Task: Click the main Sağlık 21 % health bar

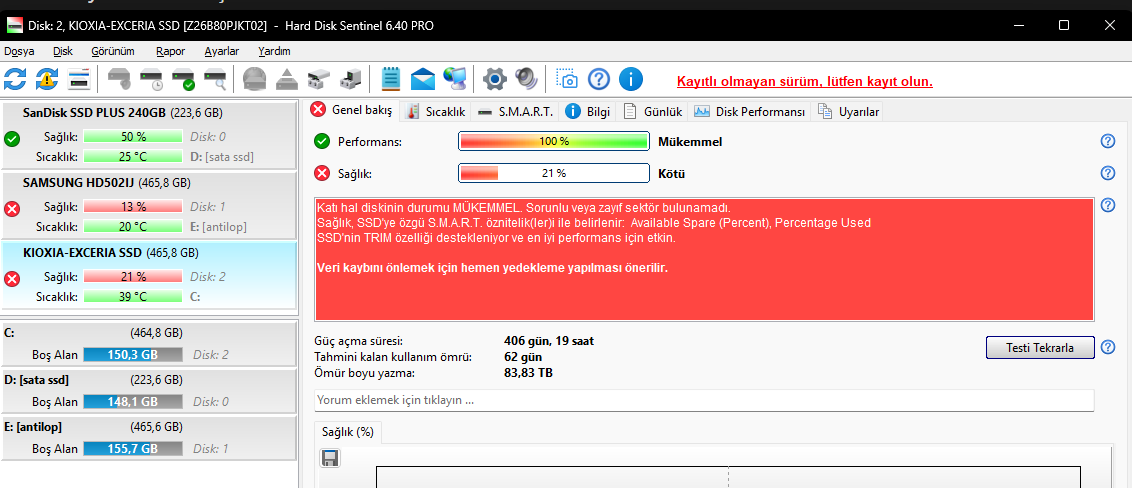Action: tap(554, 173)
